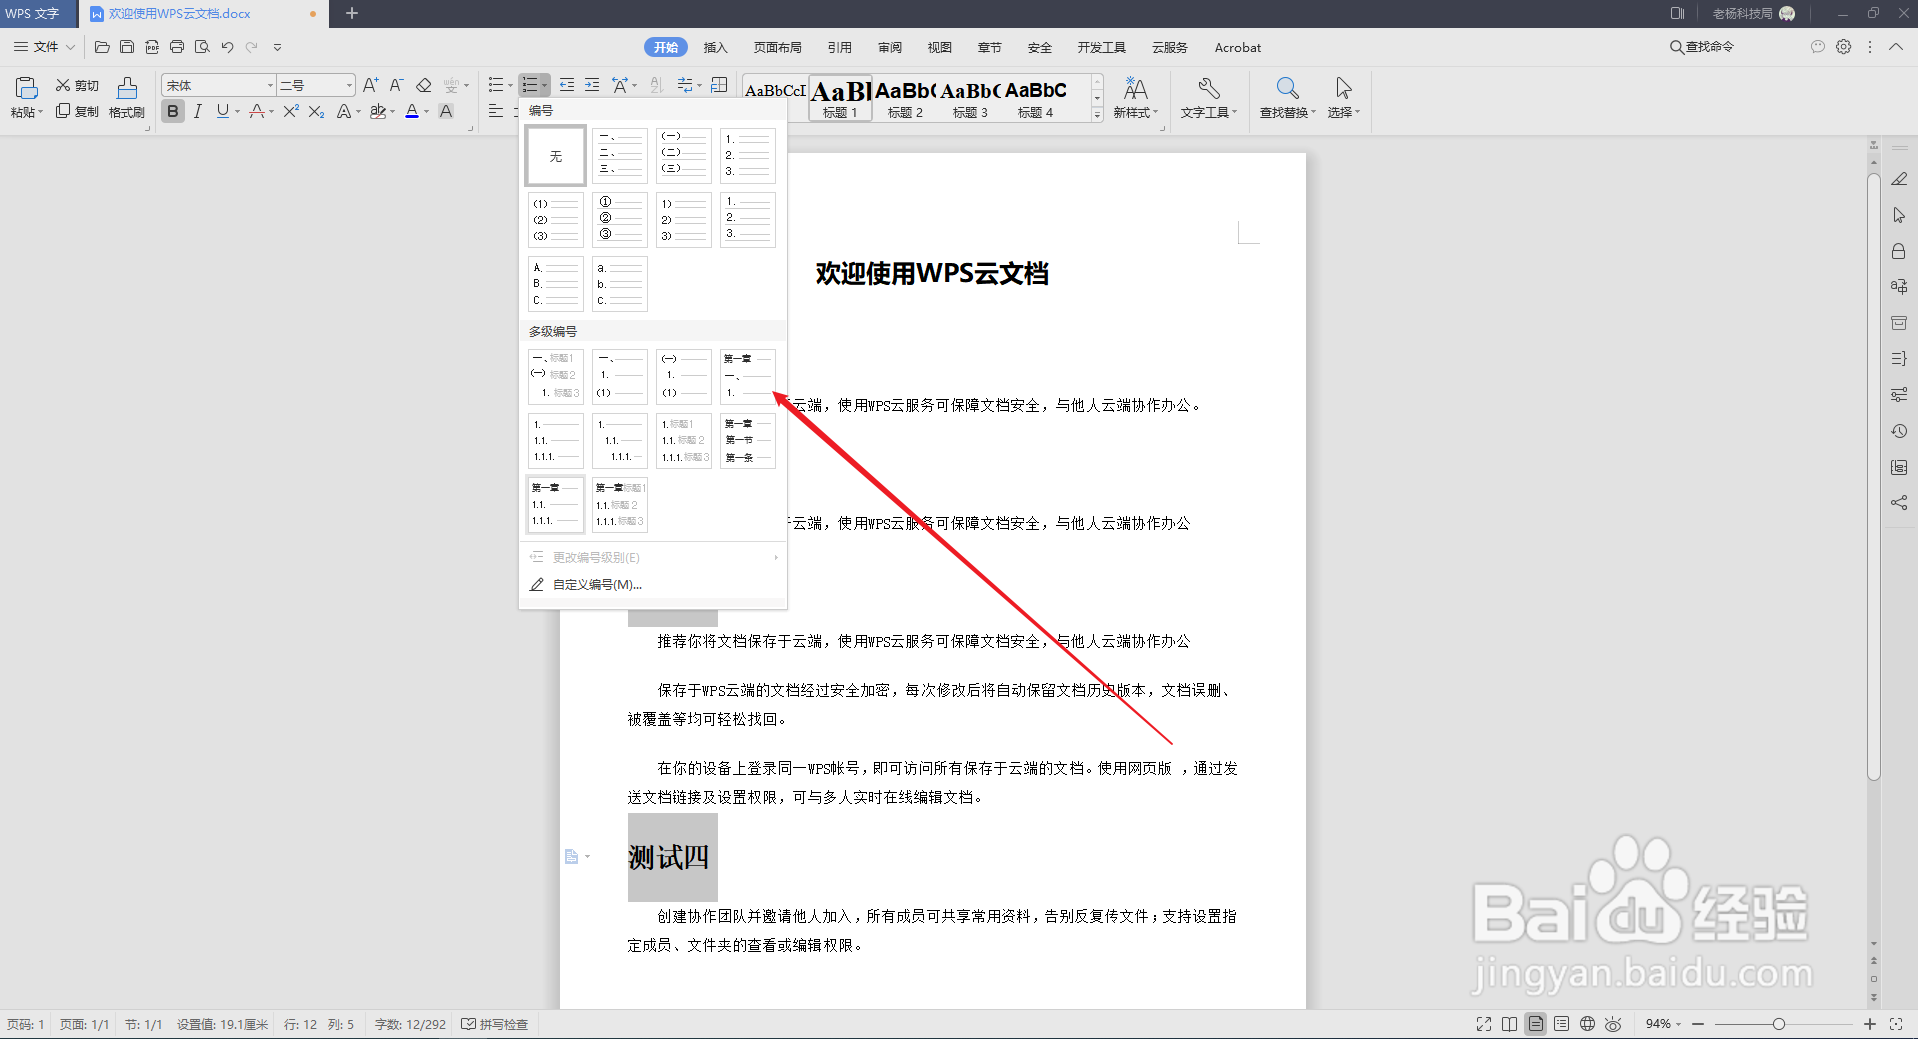
Task: Click the Print icon
Action: click(177, 47)
